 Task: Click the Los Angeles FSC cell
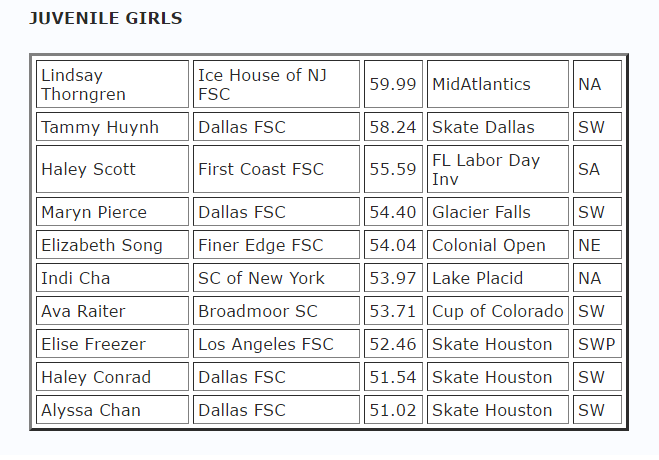pyautogui.click(x=275, y=344)
